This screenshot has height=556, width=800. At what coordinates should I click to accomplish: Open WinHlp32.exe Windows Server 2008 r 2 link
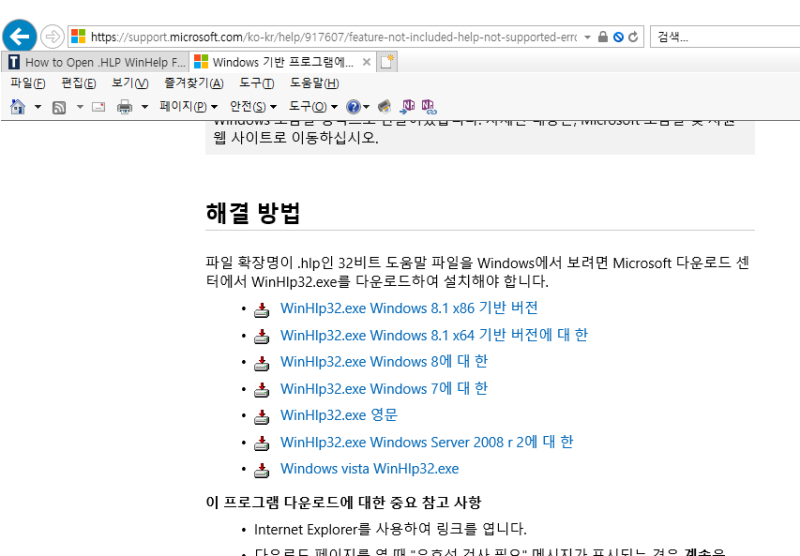[x=427, y=442]
